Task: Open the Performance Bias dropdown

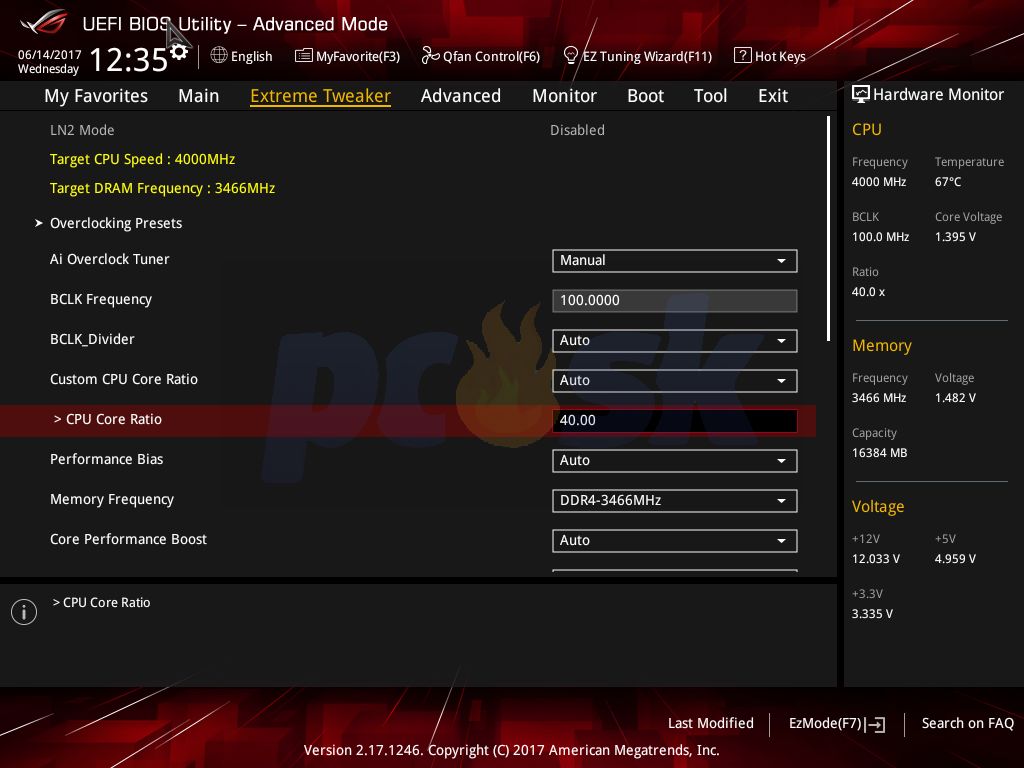Action: click(x=674, y=460)
